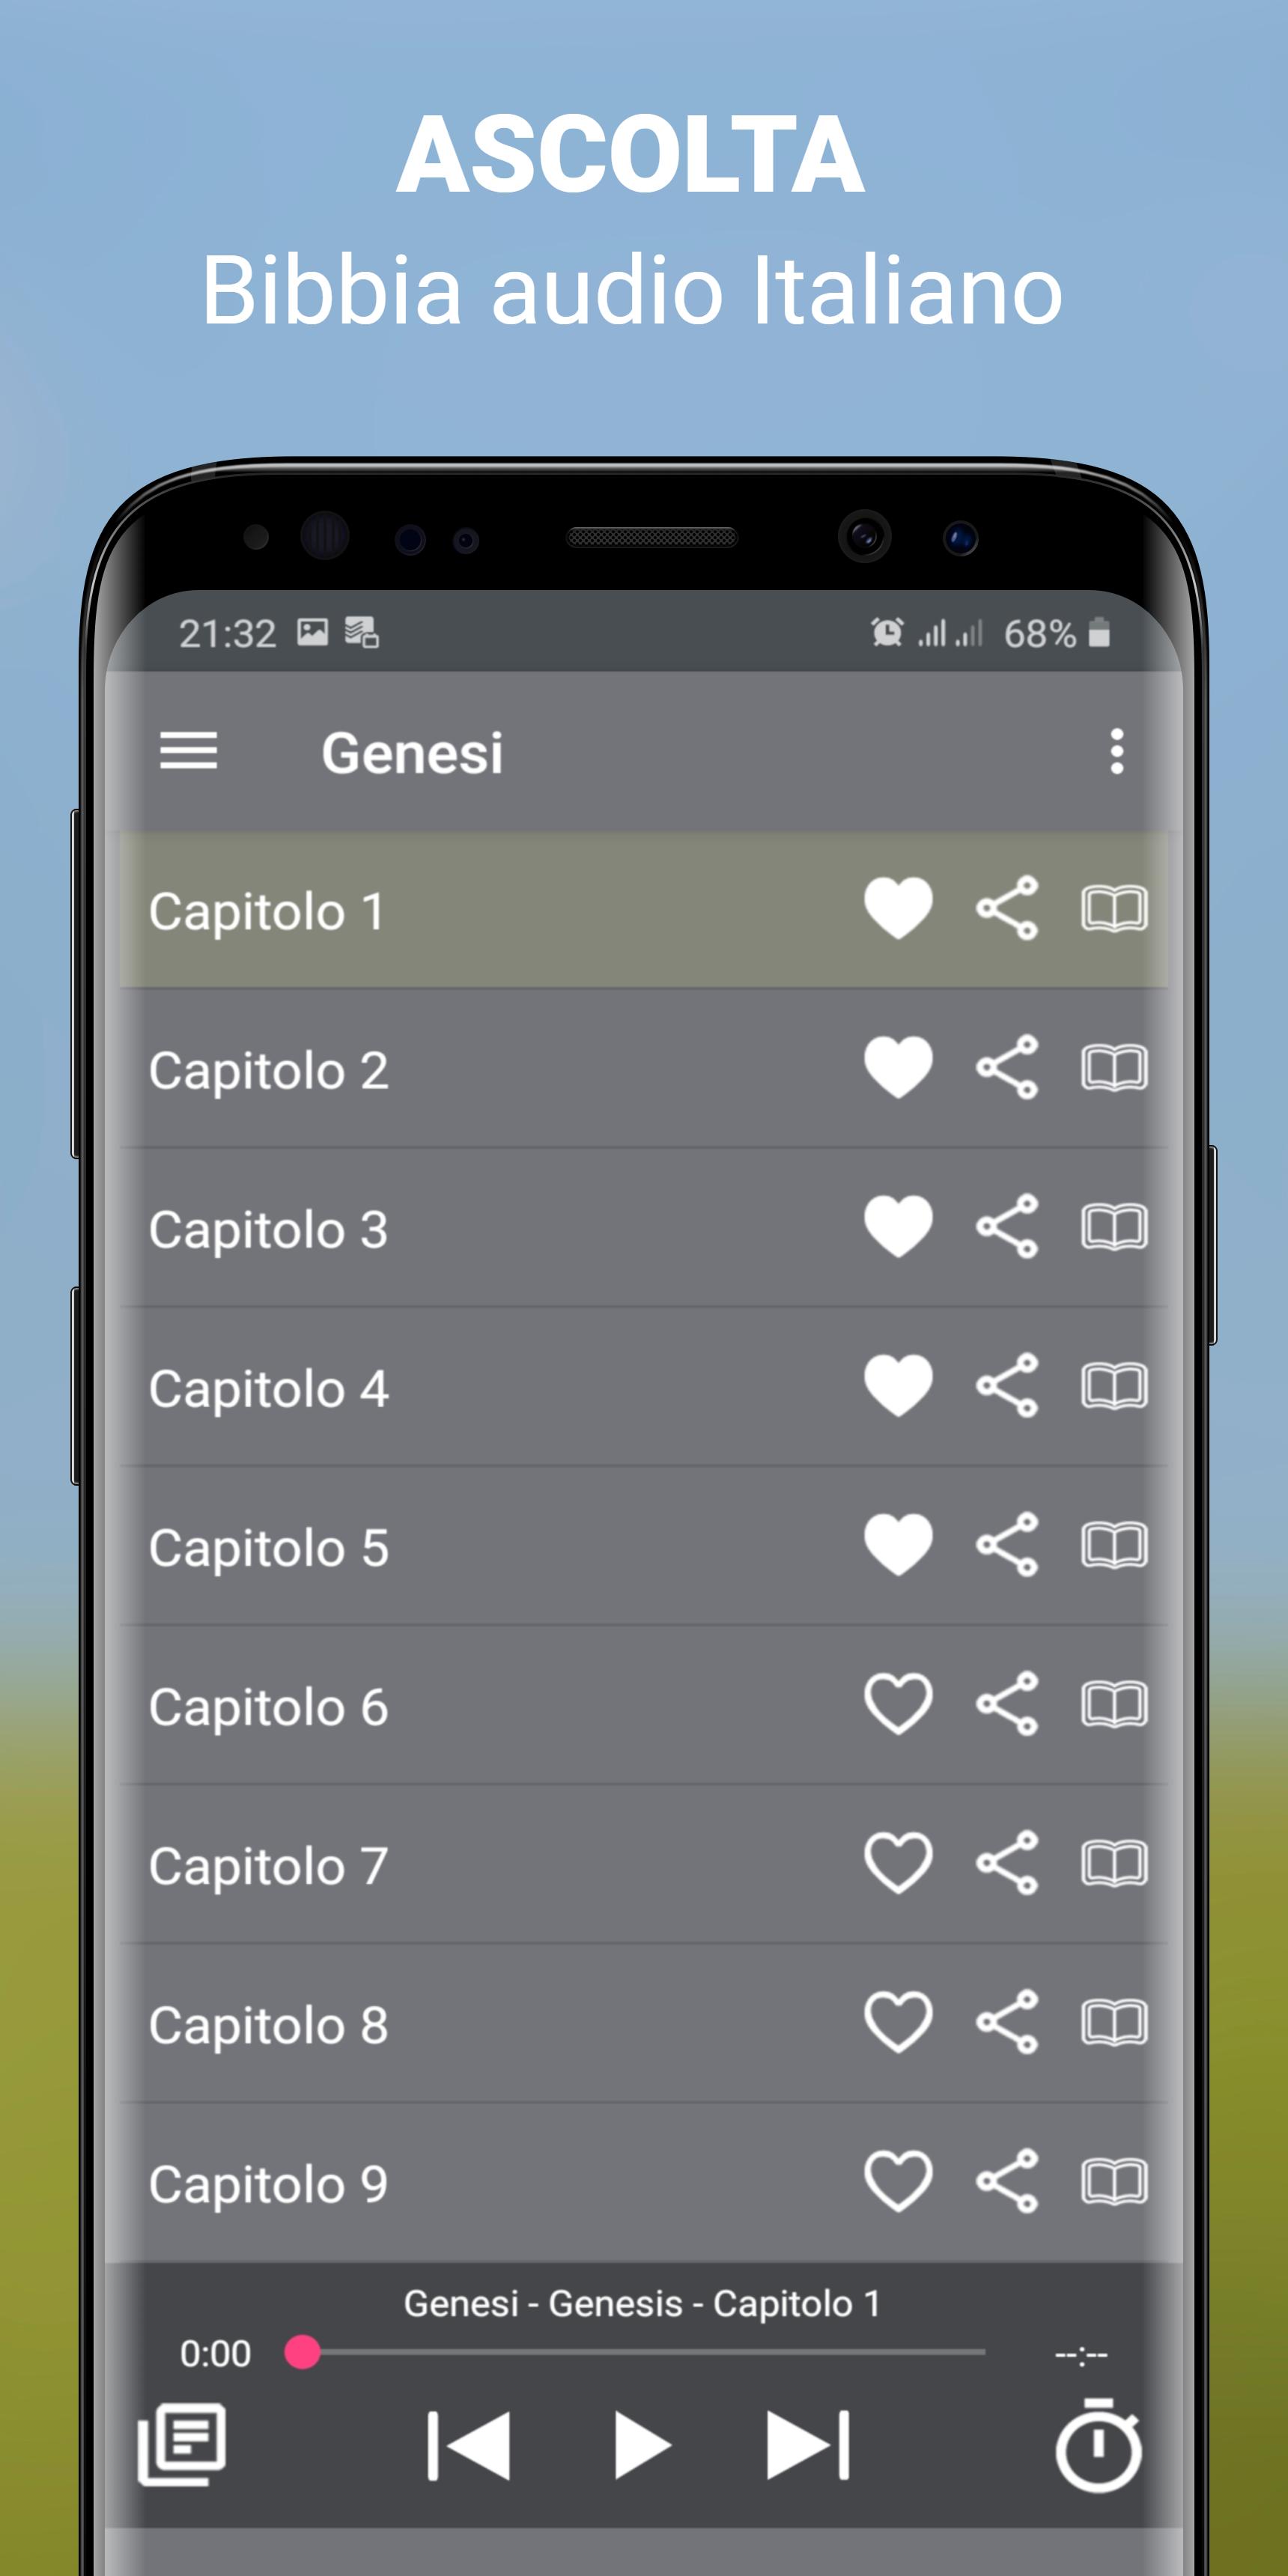
Task: Select the Capitolo 6 list entry
Action: [x=644, y=1705]
